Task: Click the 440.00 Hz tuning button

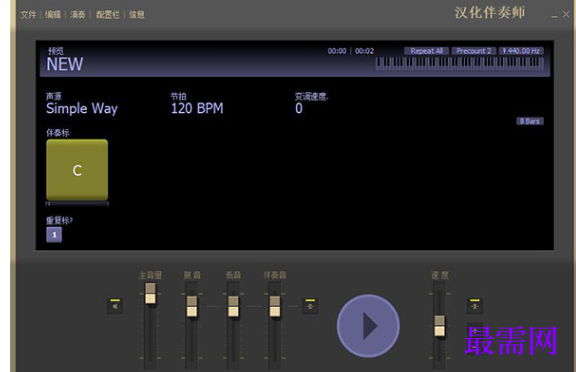Action: [521, 51]
